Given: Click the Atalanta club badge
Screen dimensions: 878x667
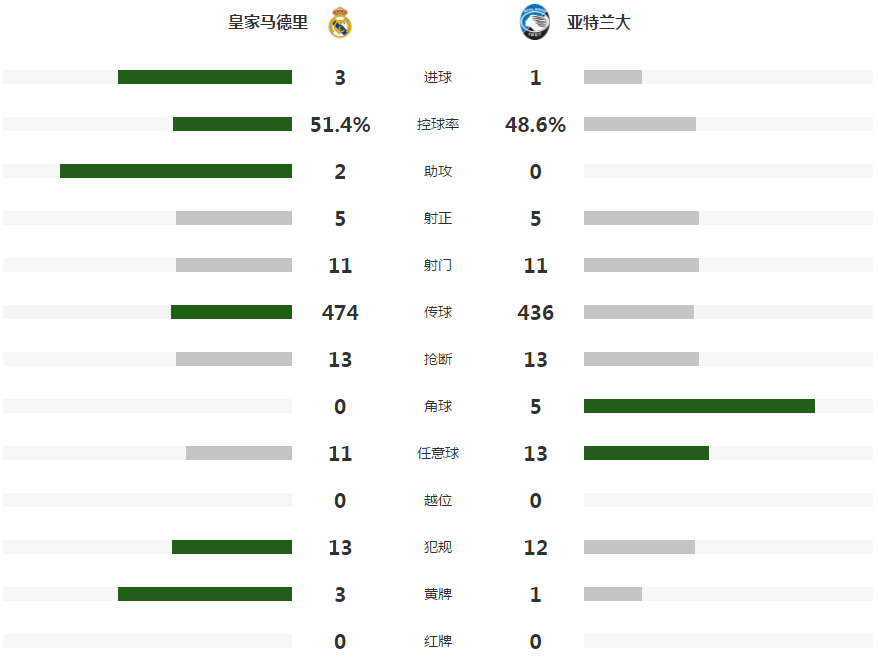Looking at the screenshot, I should tap(535, 22).
